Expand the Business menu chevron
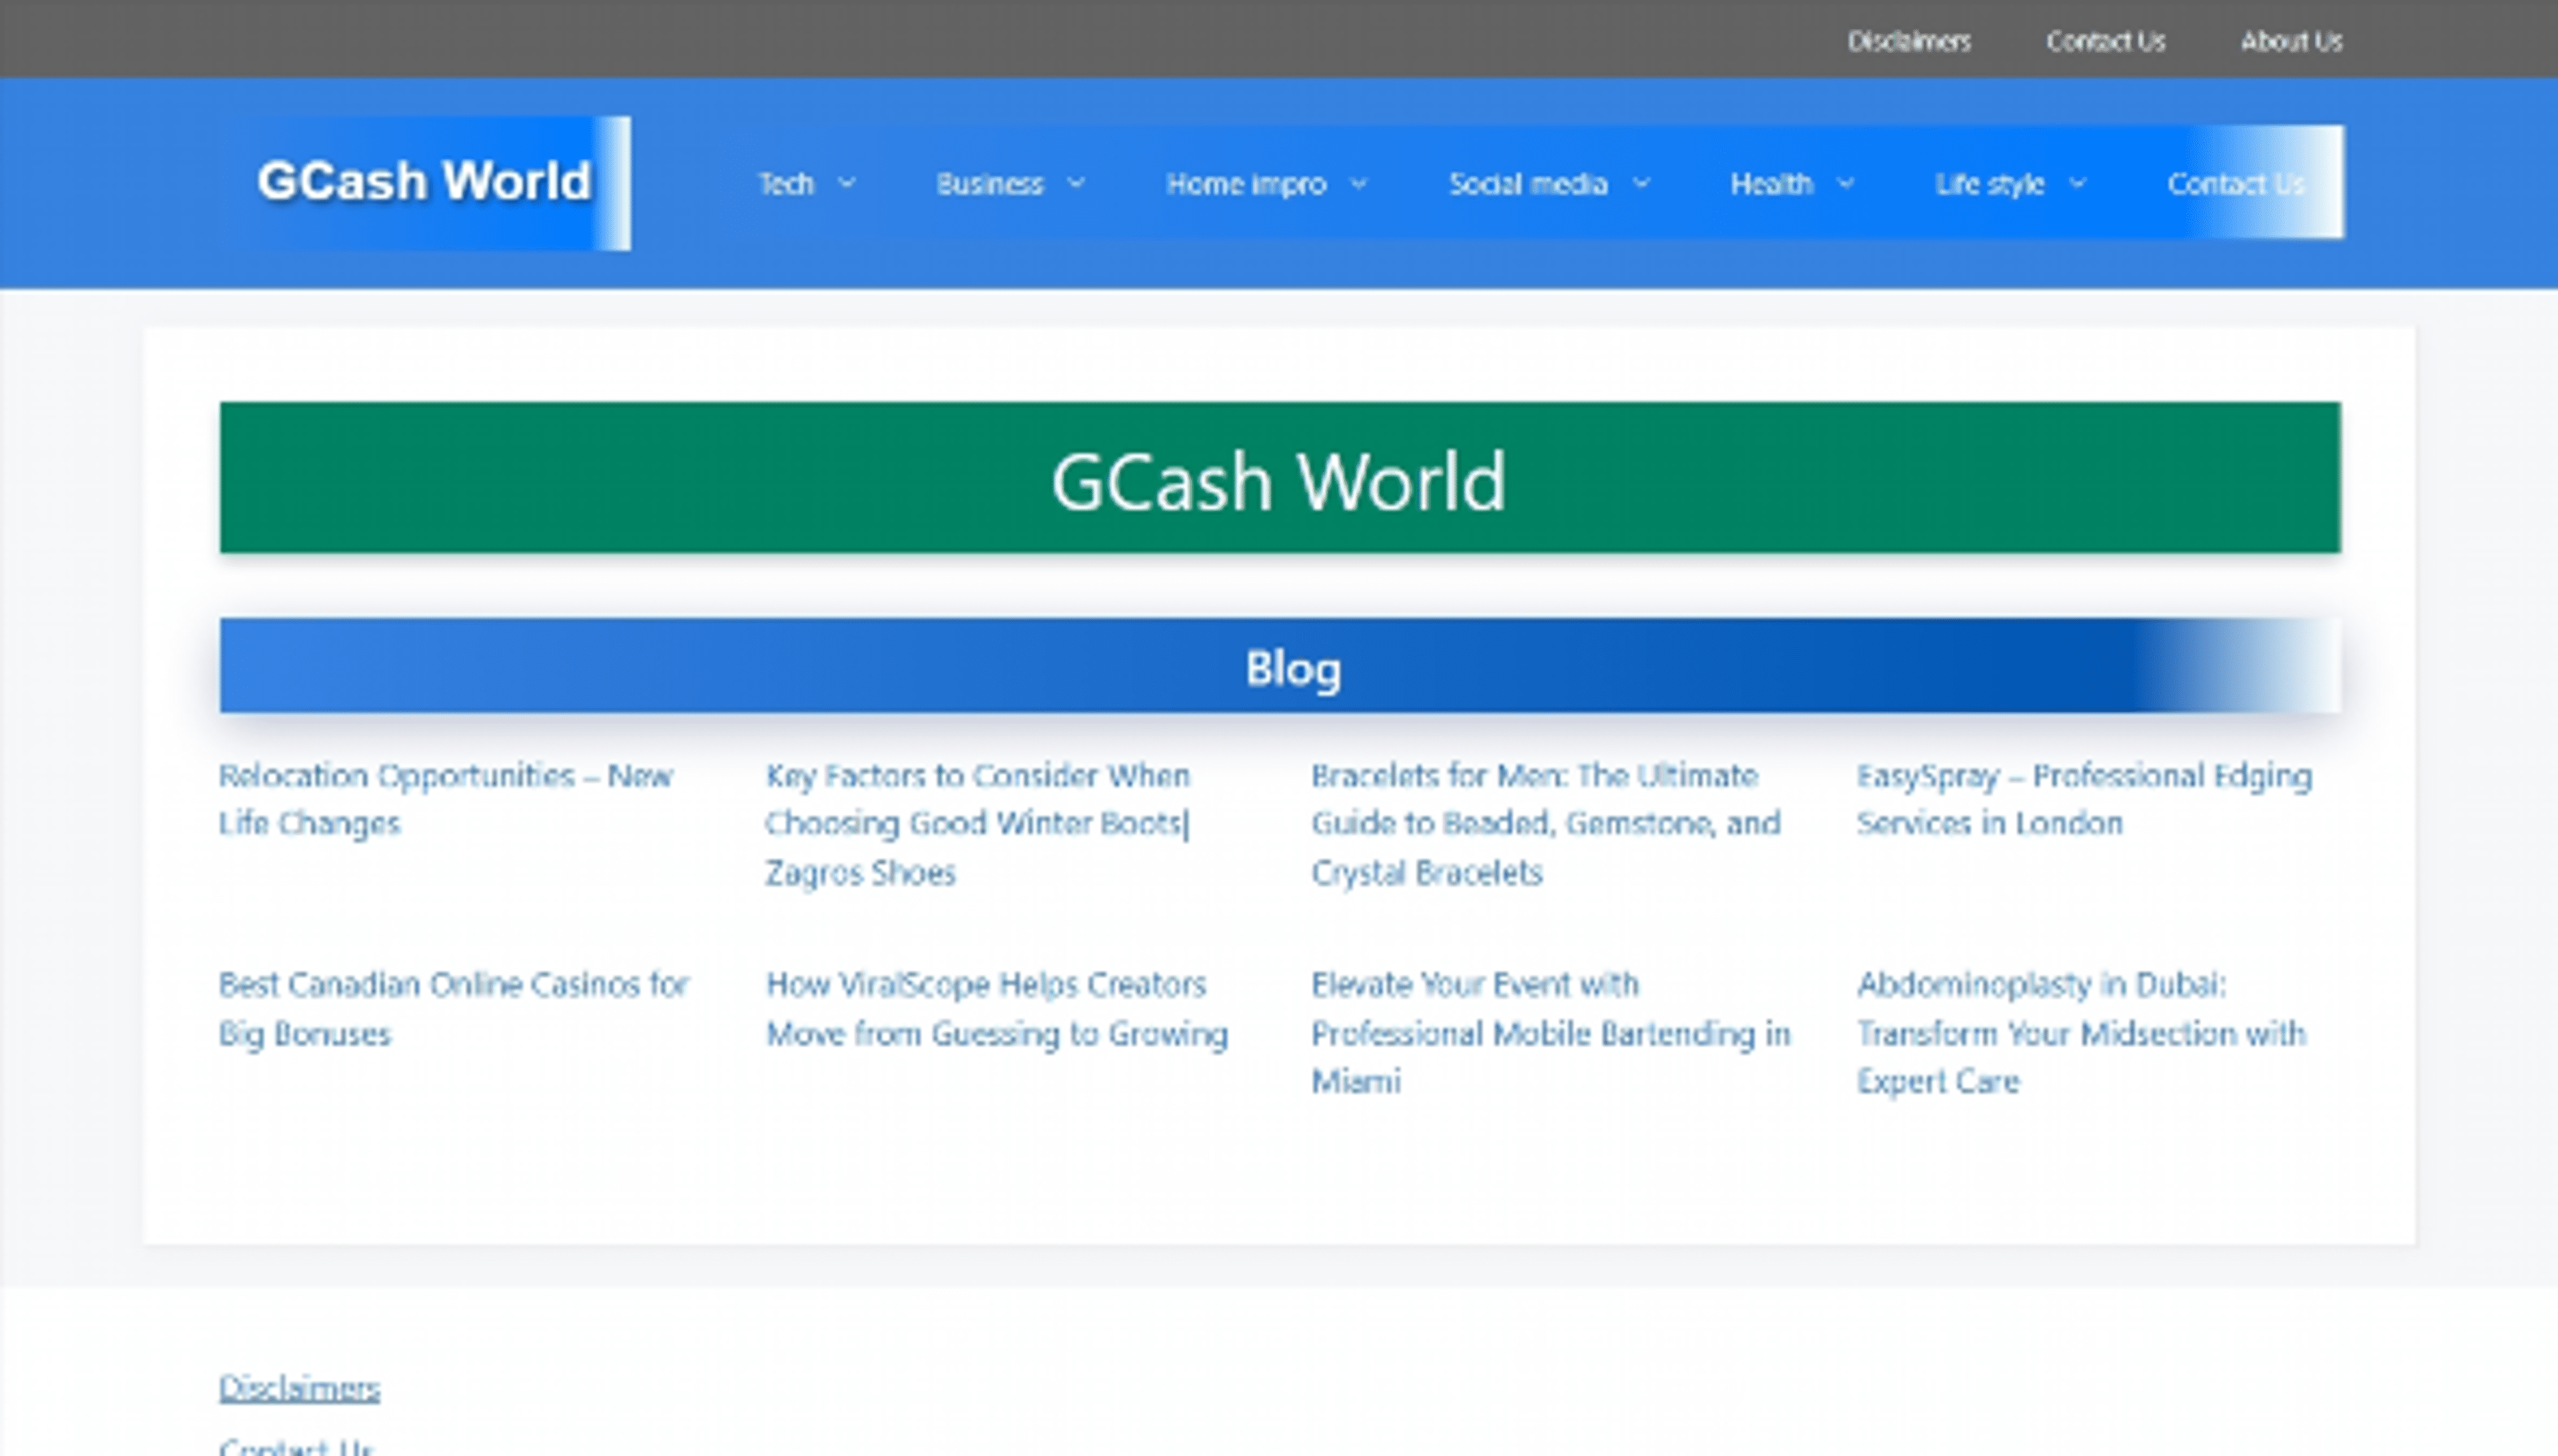Image resolution: width=2558 pixels, height=1456 pixels. click(x=1077, y=184)
